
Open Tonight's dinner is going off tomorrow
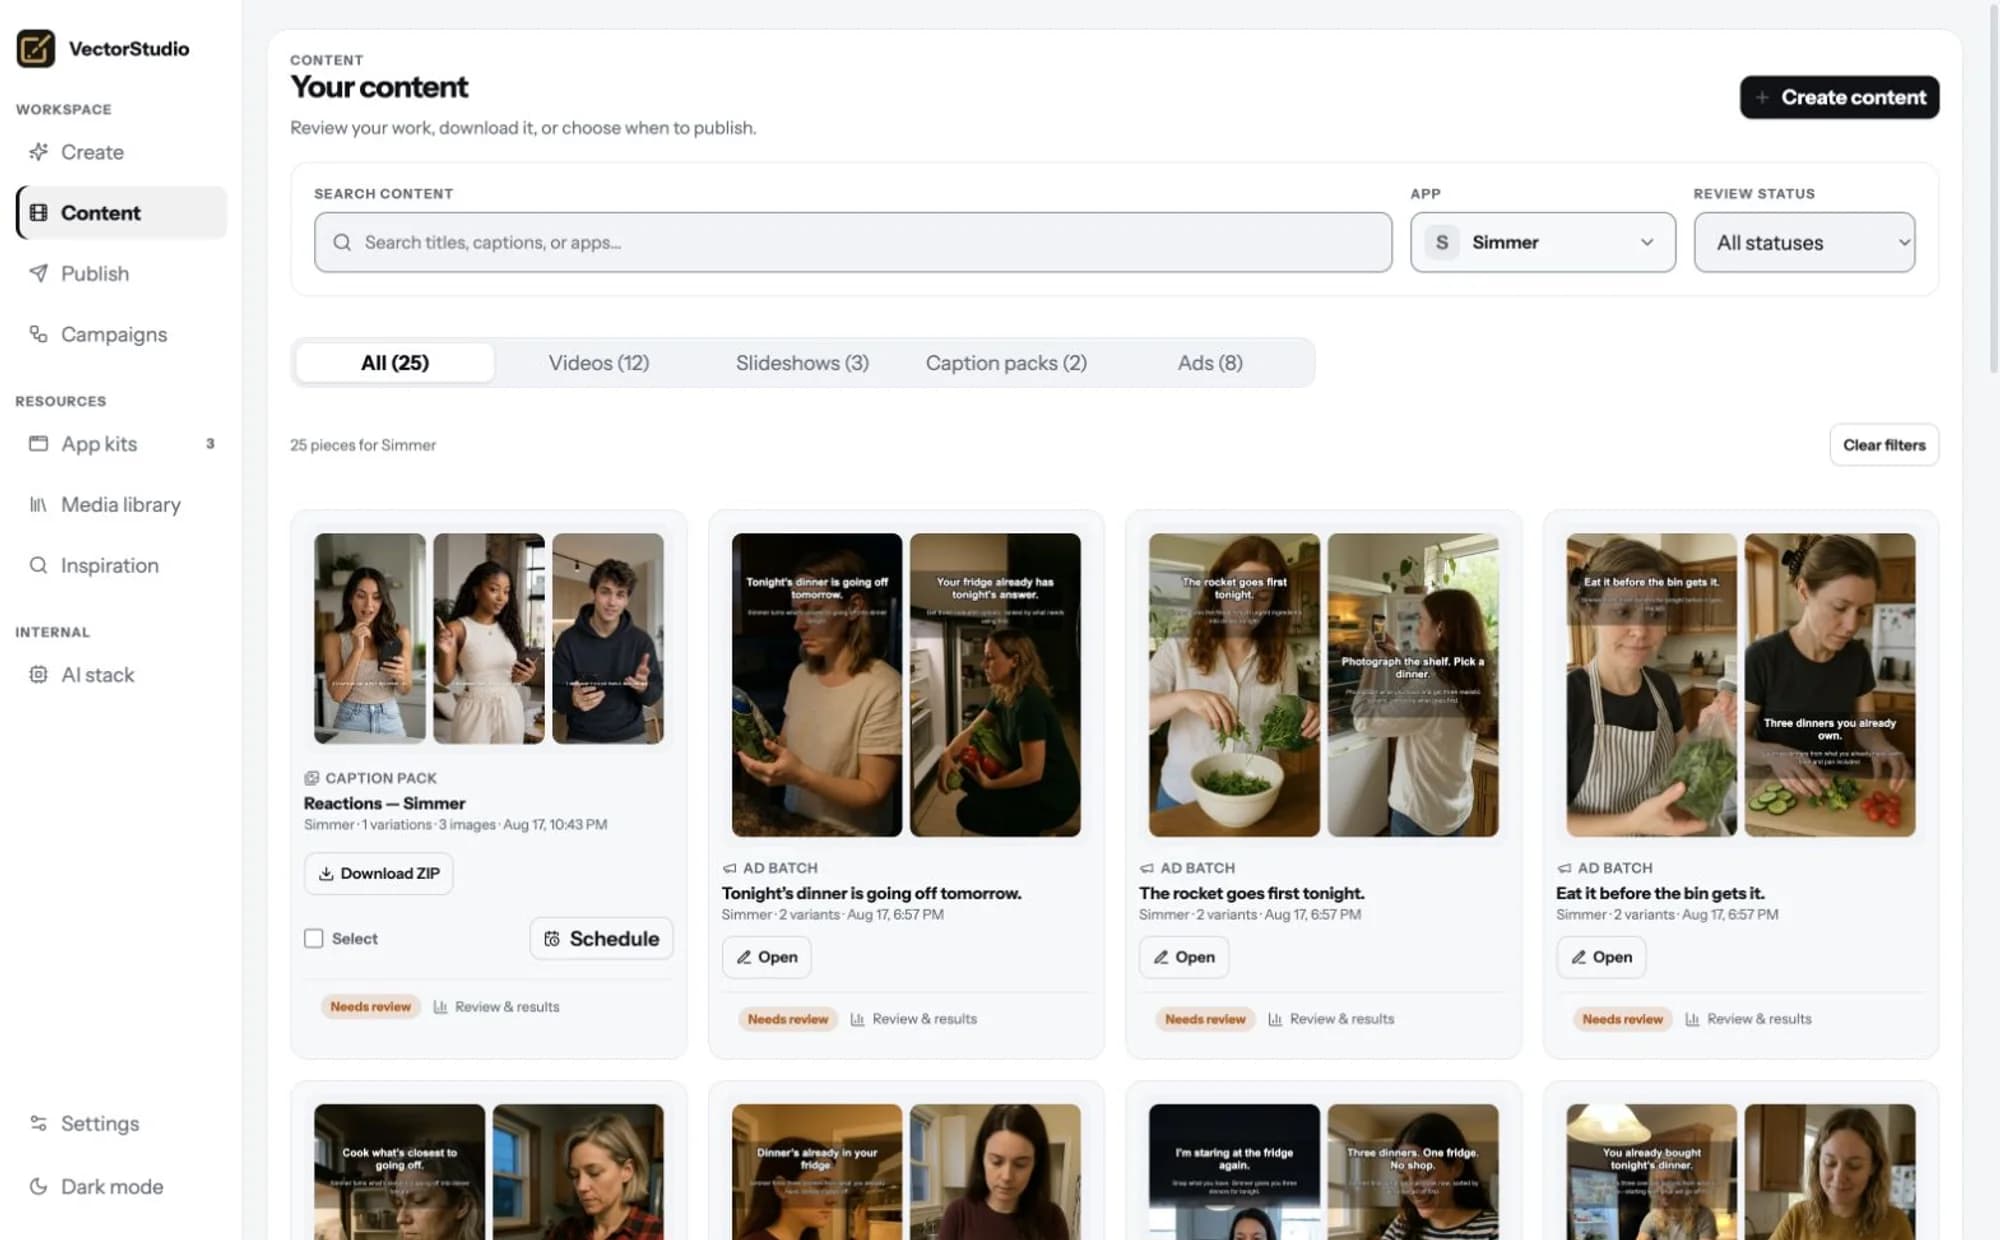[767, 957]
